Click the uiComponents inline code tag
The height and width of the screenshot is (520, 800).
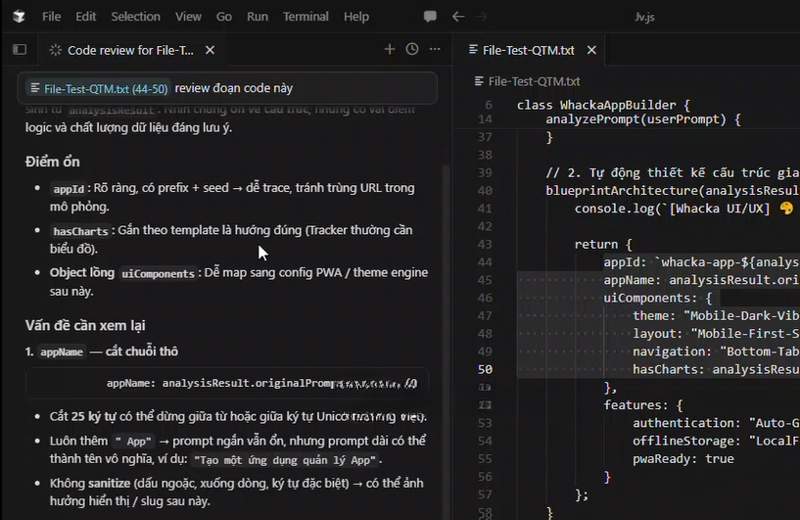point(158,274)
